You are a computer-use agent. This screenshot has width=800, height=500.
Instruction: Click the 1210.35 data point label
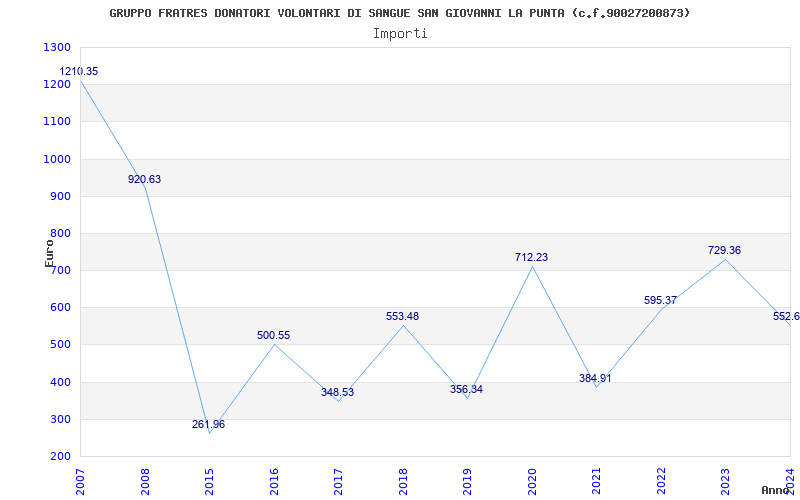79,72
